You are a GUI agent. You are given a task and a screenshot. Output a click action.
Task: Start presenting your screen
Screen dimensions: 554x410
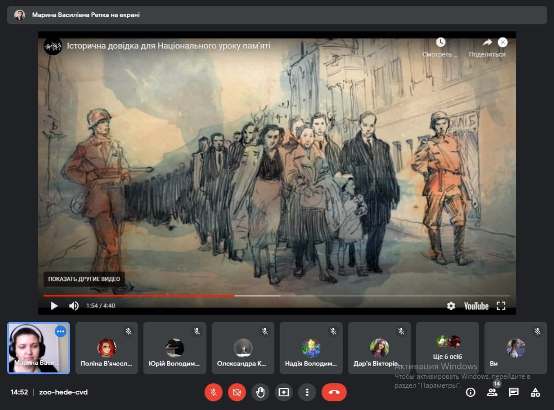click(284, 392)
